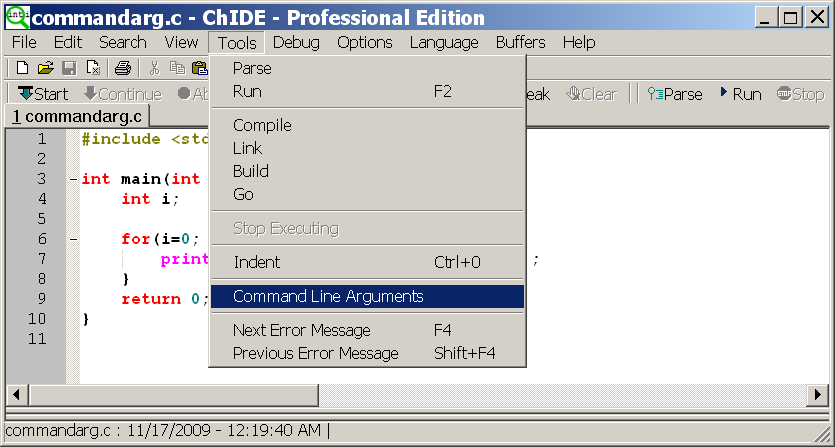Open the Debug menu

[296, 43]
